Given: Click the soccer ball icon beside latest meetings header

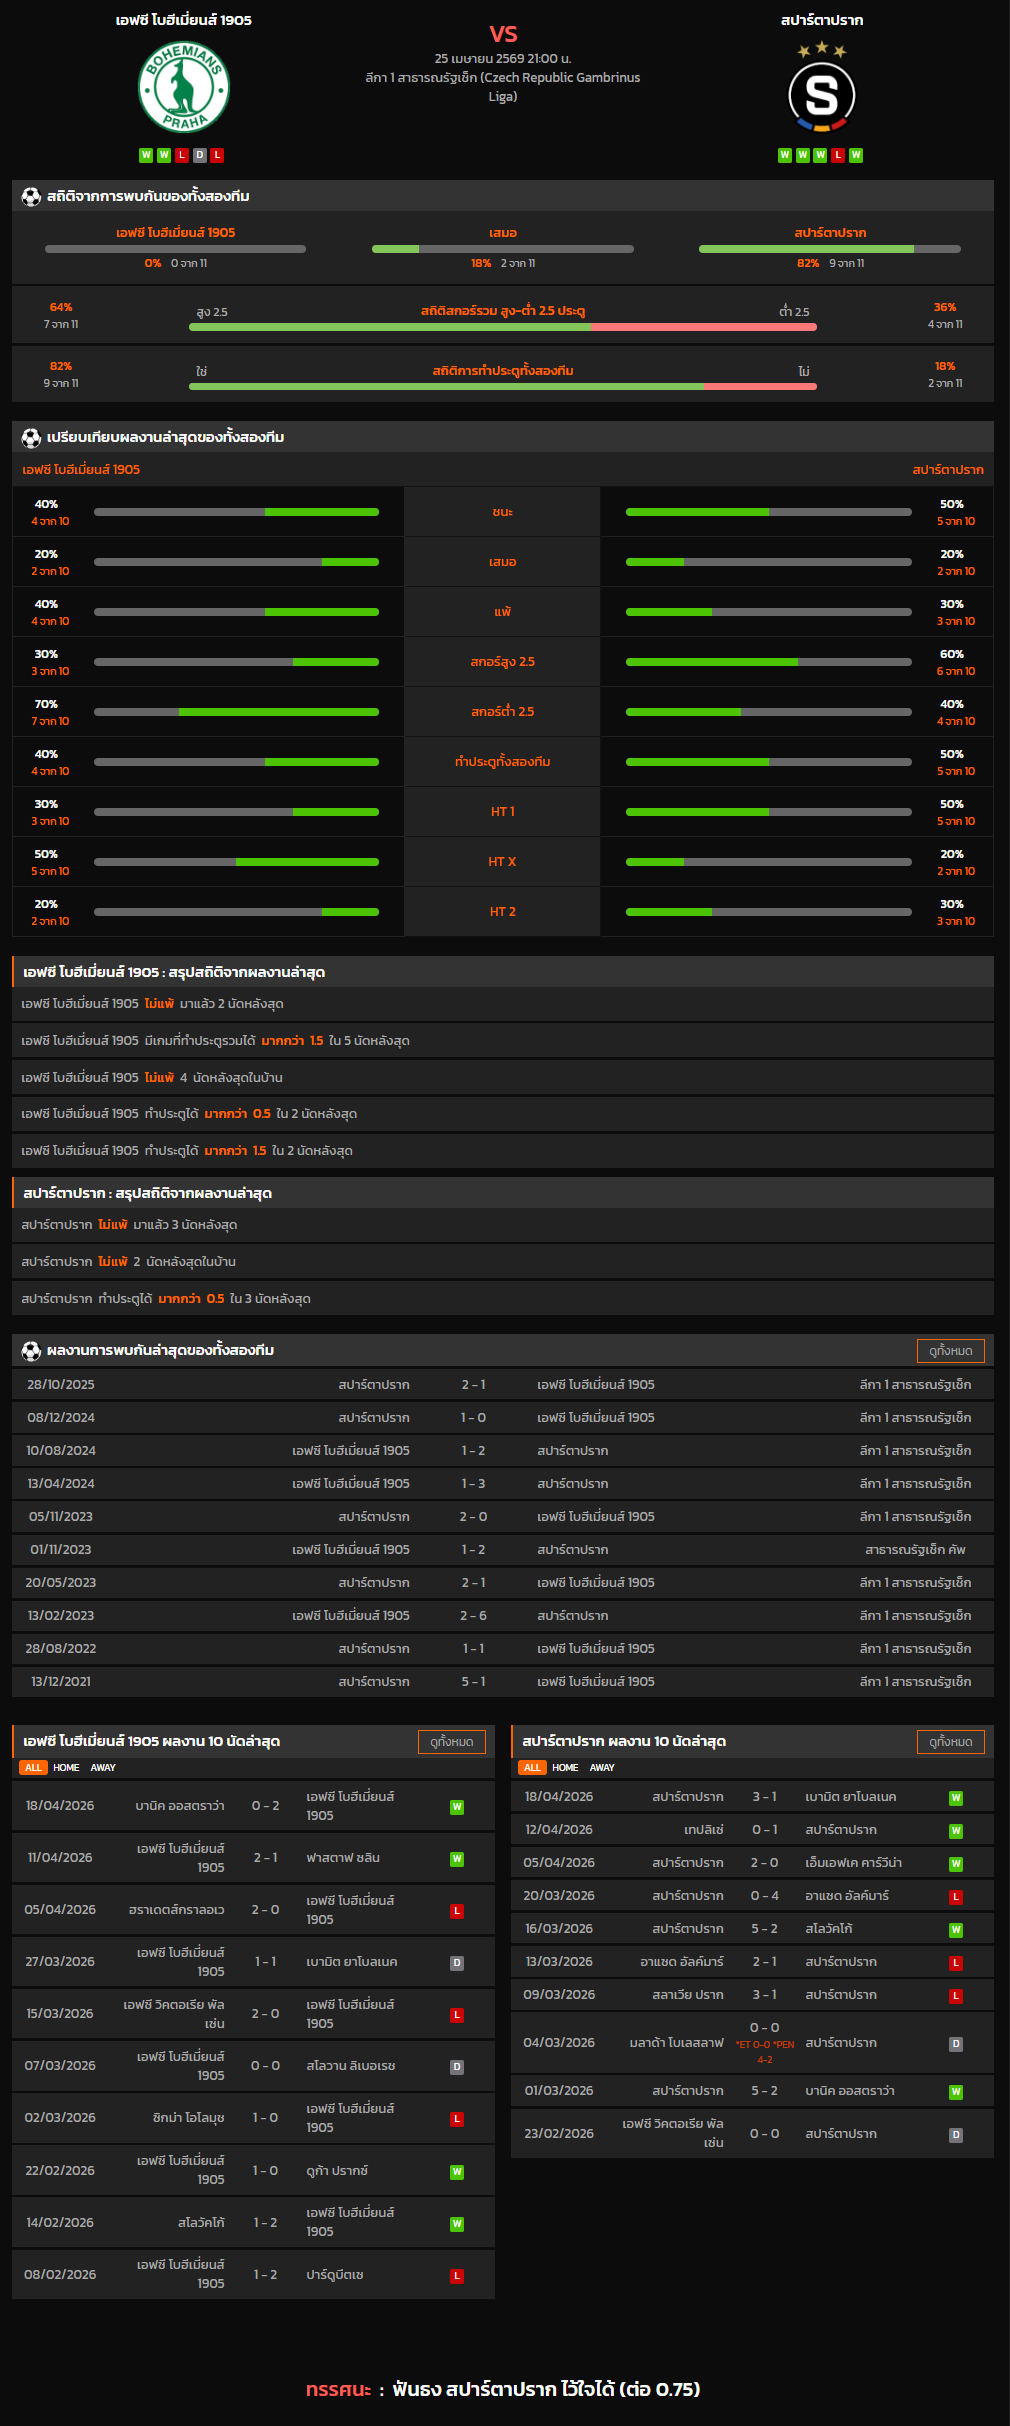Looking at the screenshot, I should [31, 1351].
